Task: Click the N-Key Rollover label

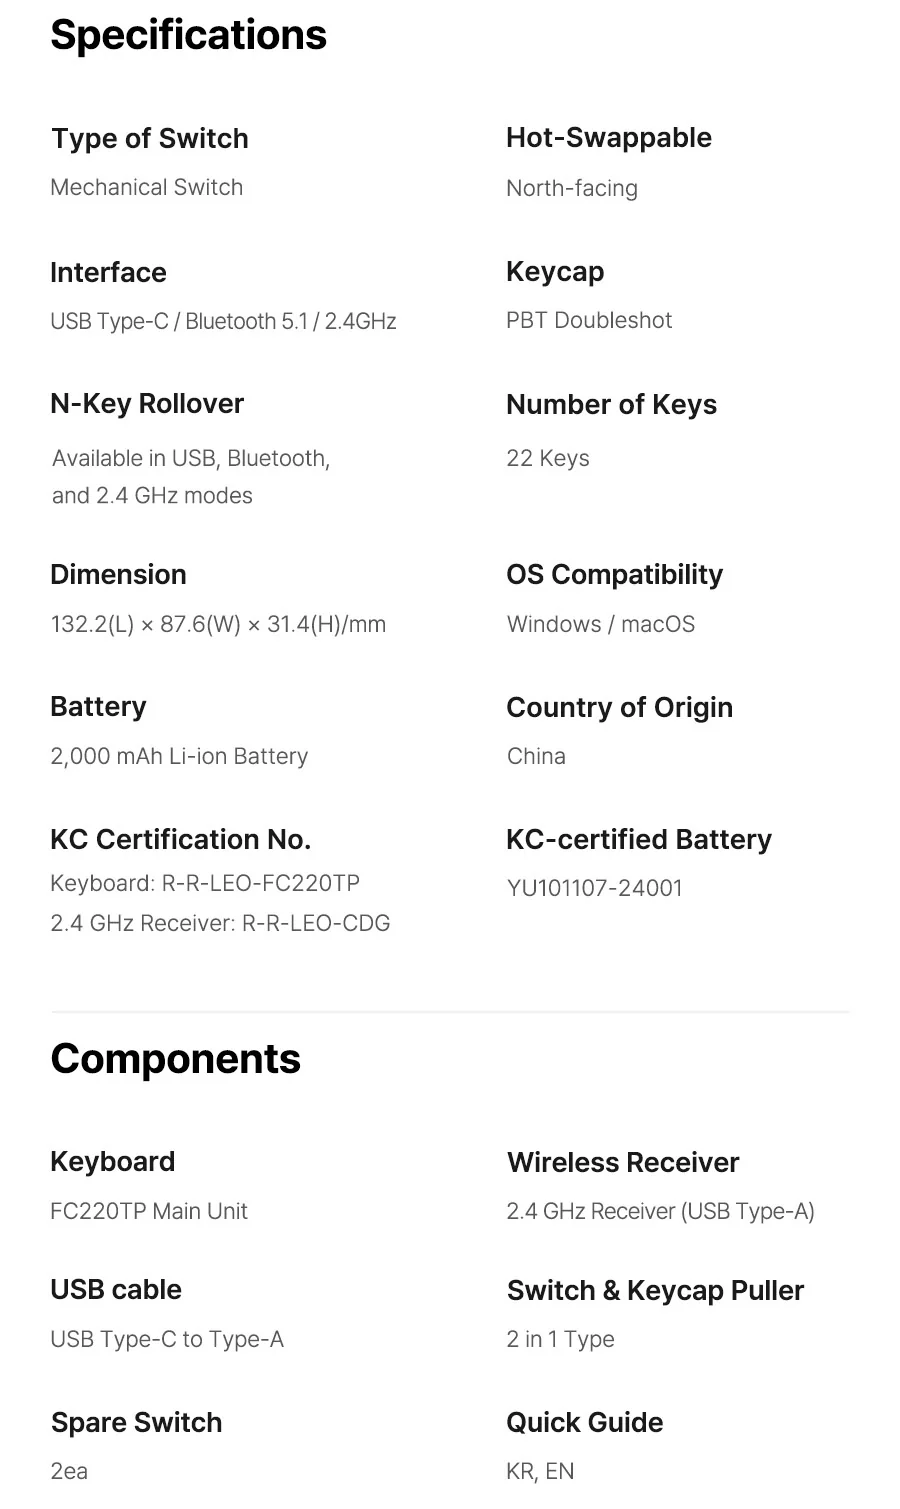Action: (x=147, y=404)
